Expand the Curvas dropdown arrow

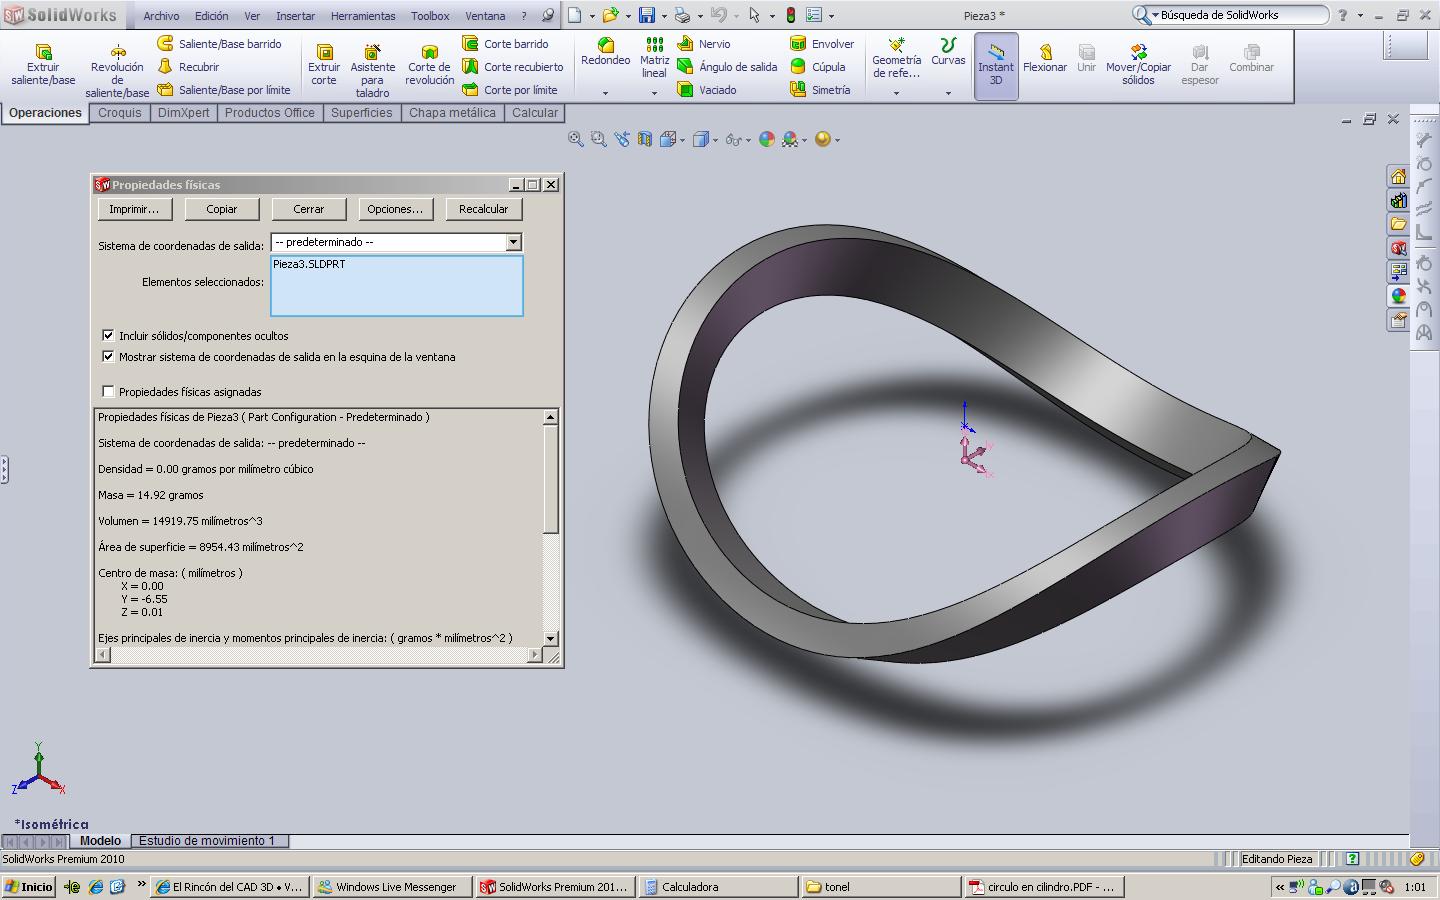[948, 93]
